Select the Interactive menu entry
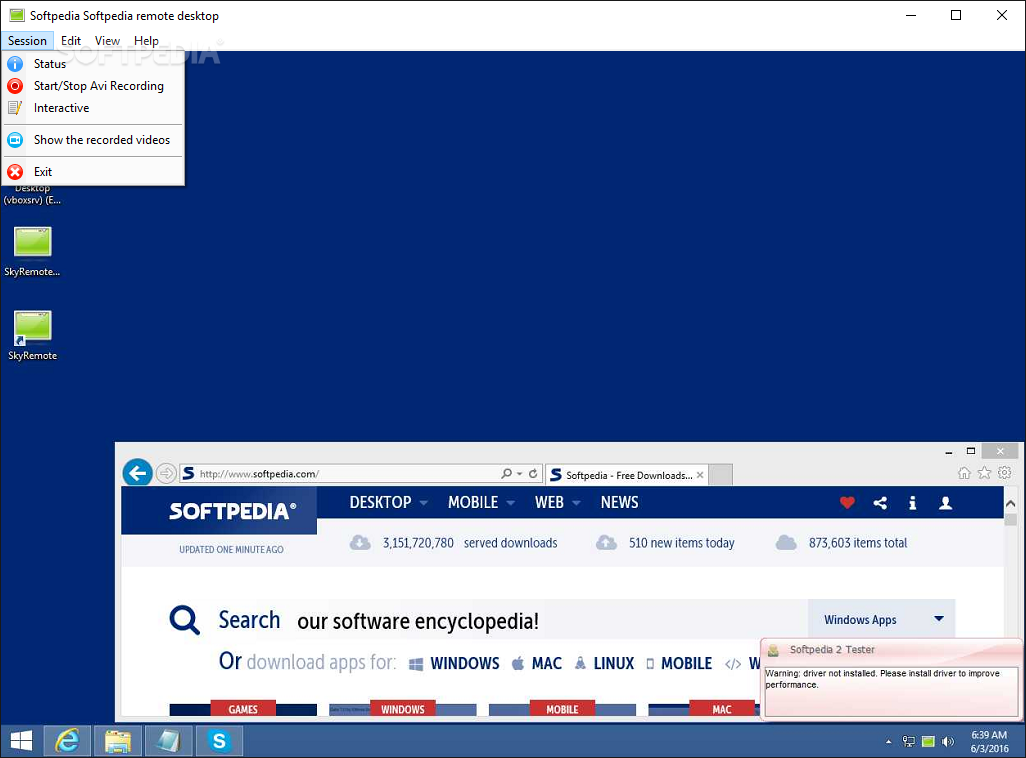 pos(93,108)
